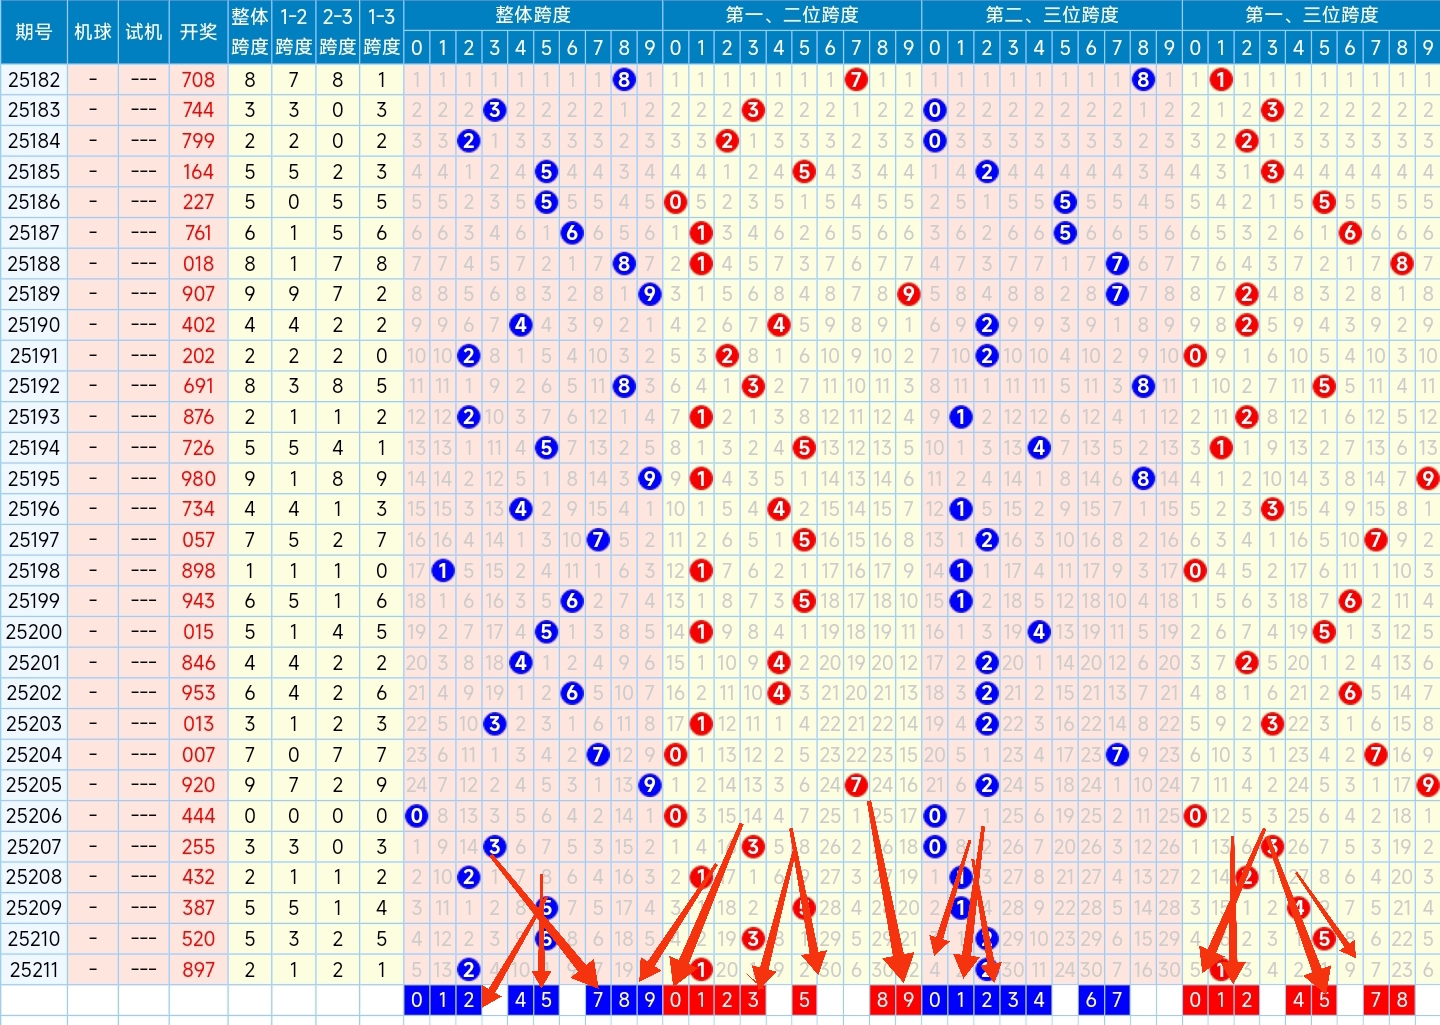Image resolution: width=1440 pixels, height=1025 pixels.
Task: Click draw result 387
Action: point(198,908)
